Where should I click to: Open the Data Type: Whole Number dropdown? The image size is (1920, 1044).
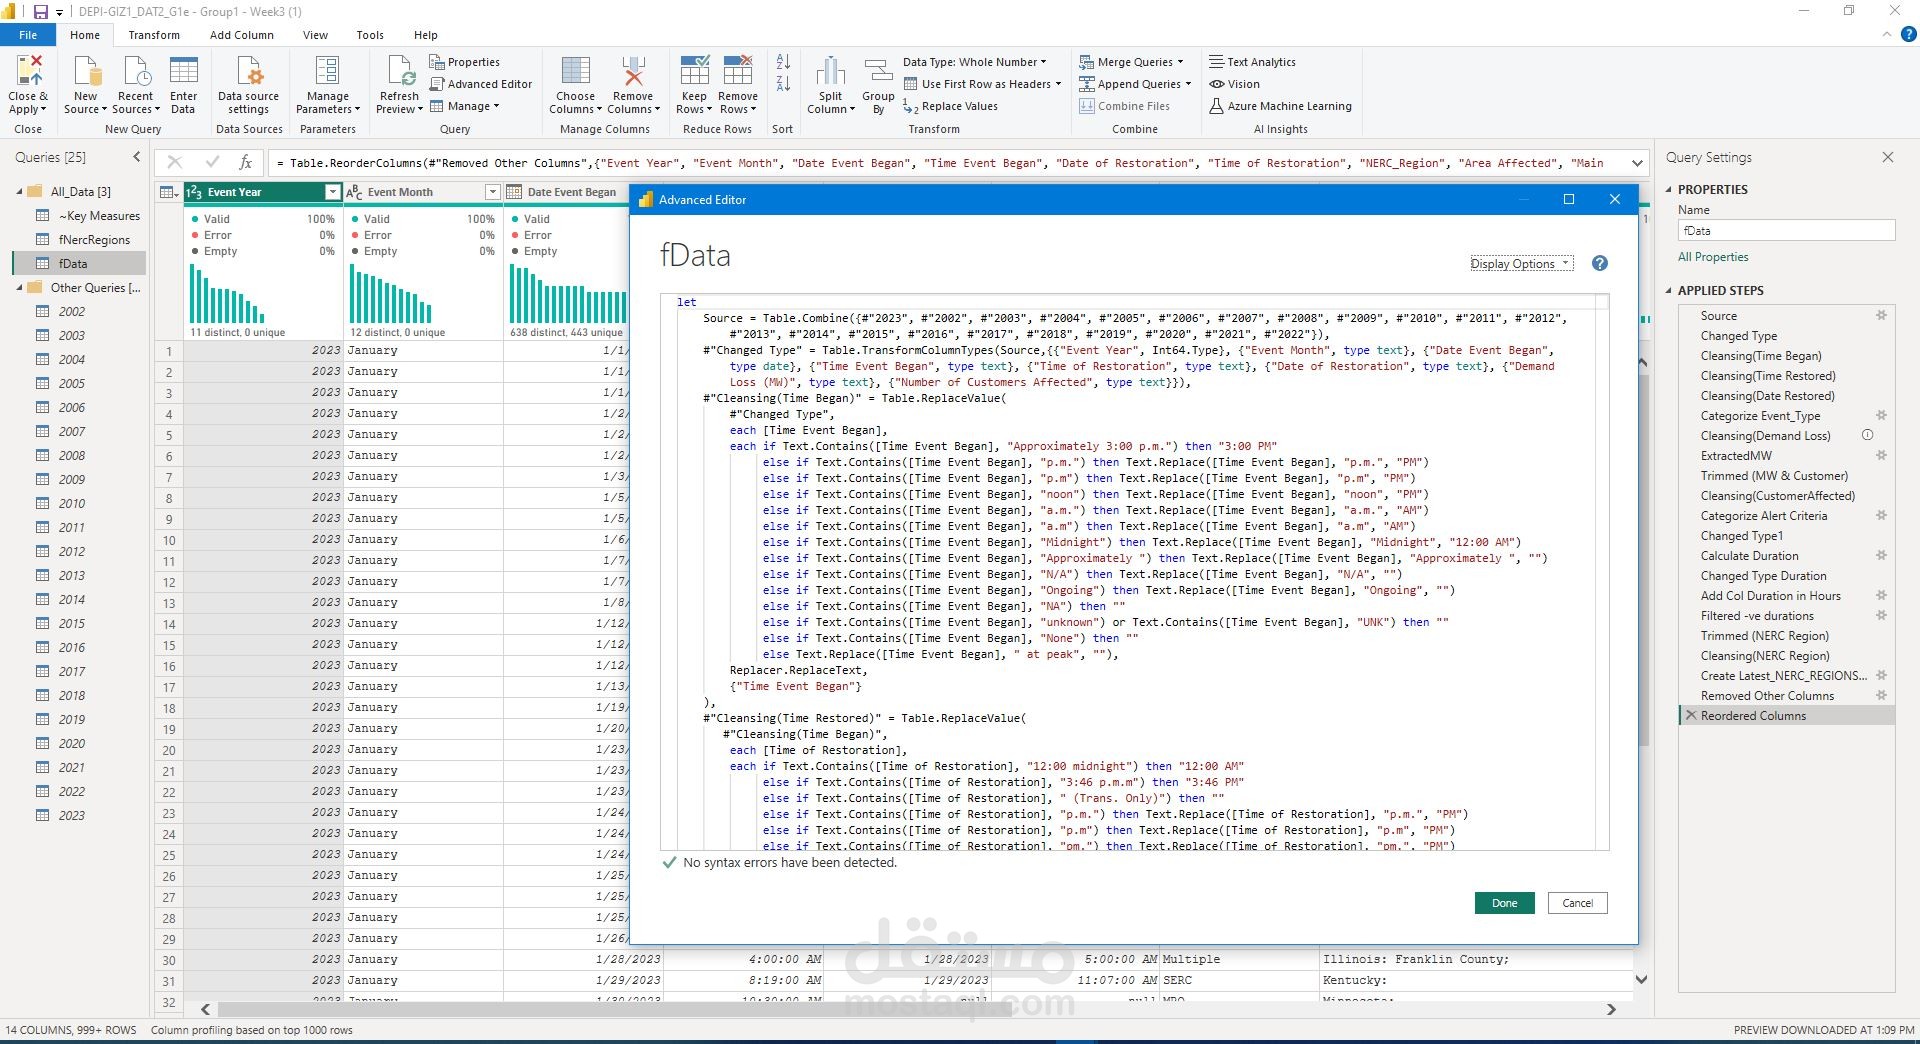tap(975, 62)
